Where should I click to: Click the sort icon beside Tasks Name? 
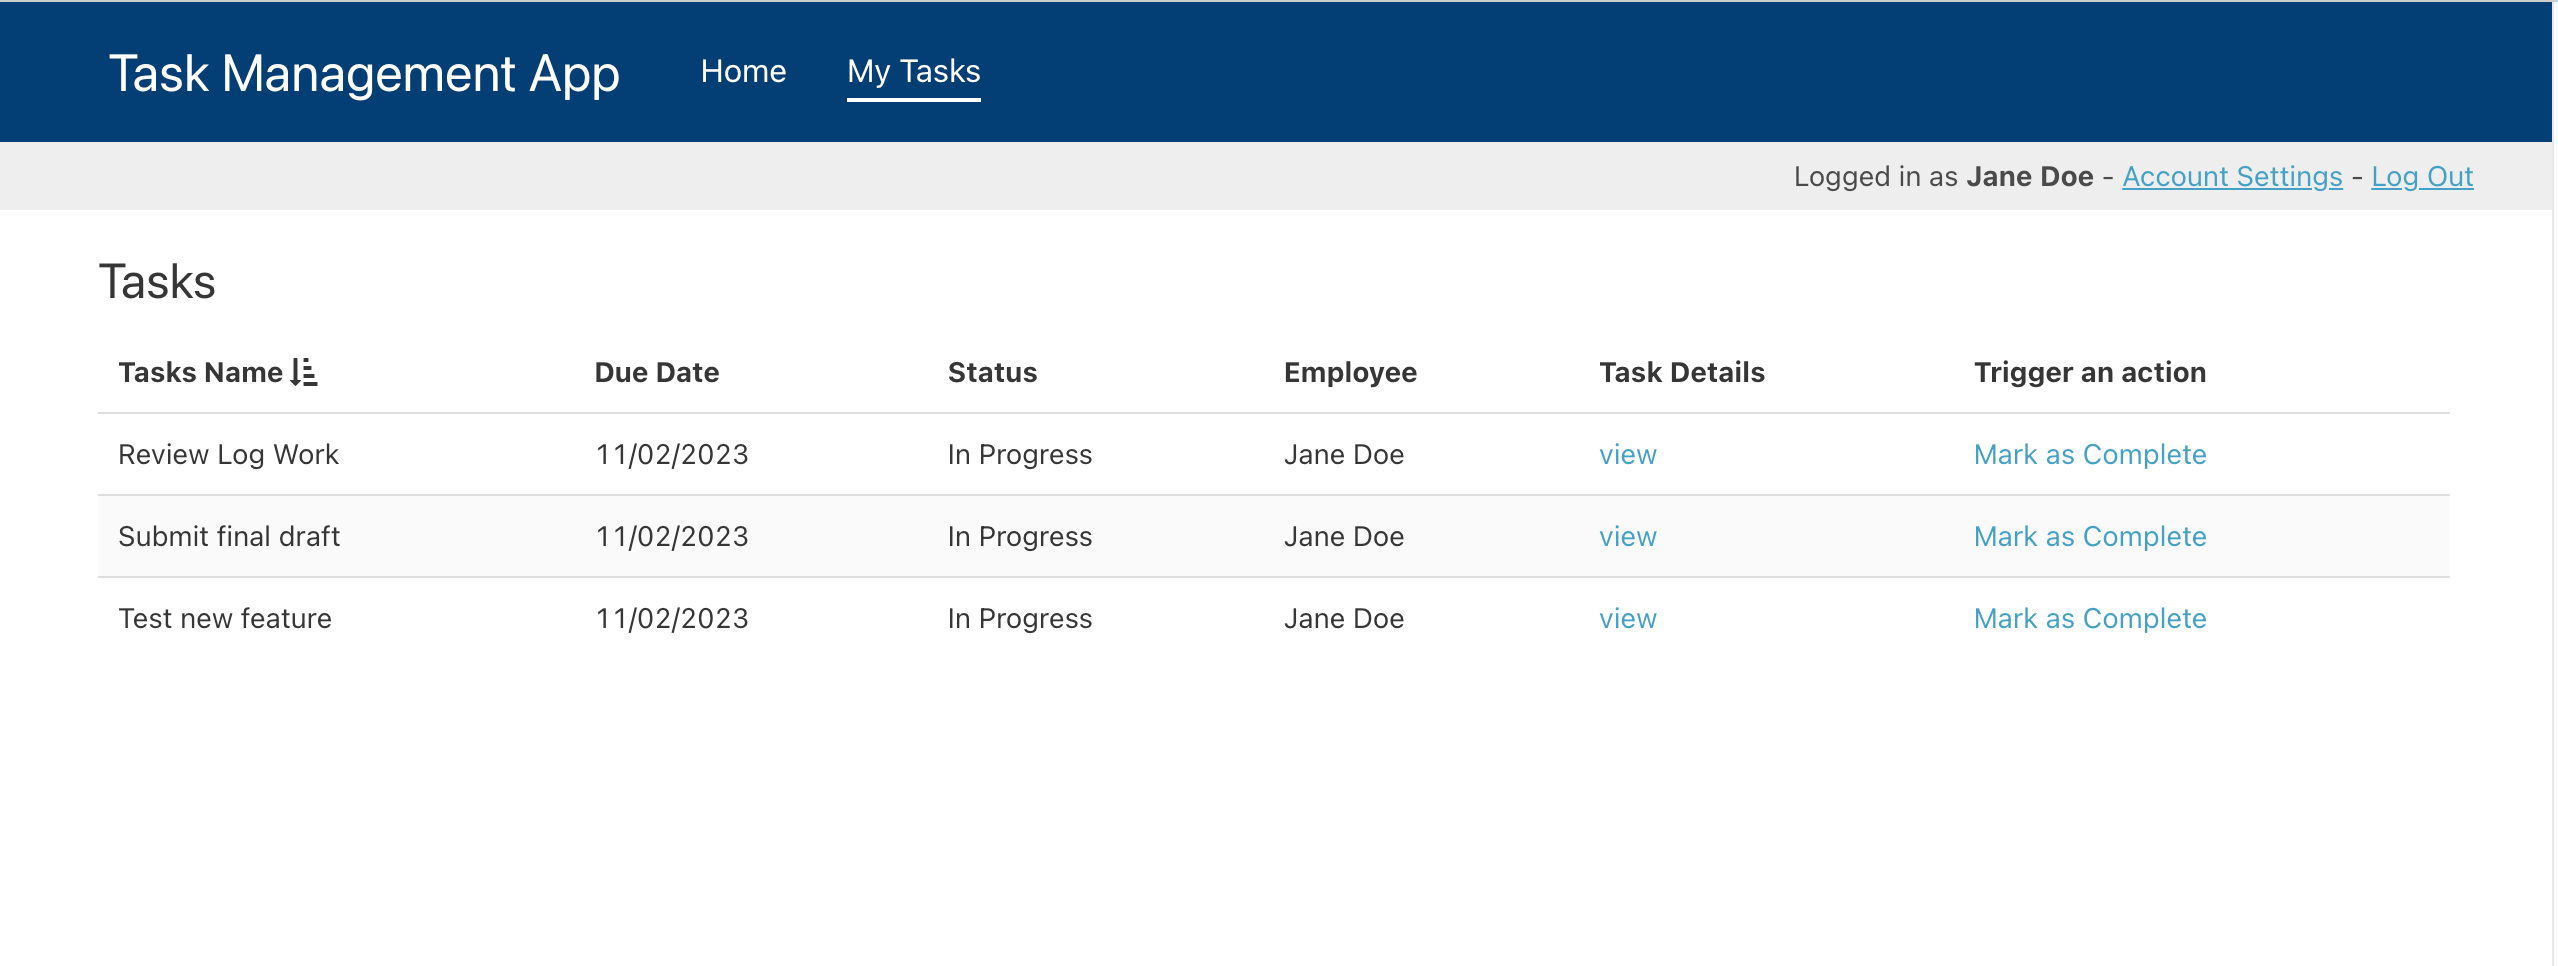[x=304, y=372]
